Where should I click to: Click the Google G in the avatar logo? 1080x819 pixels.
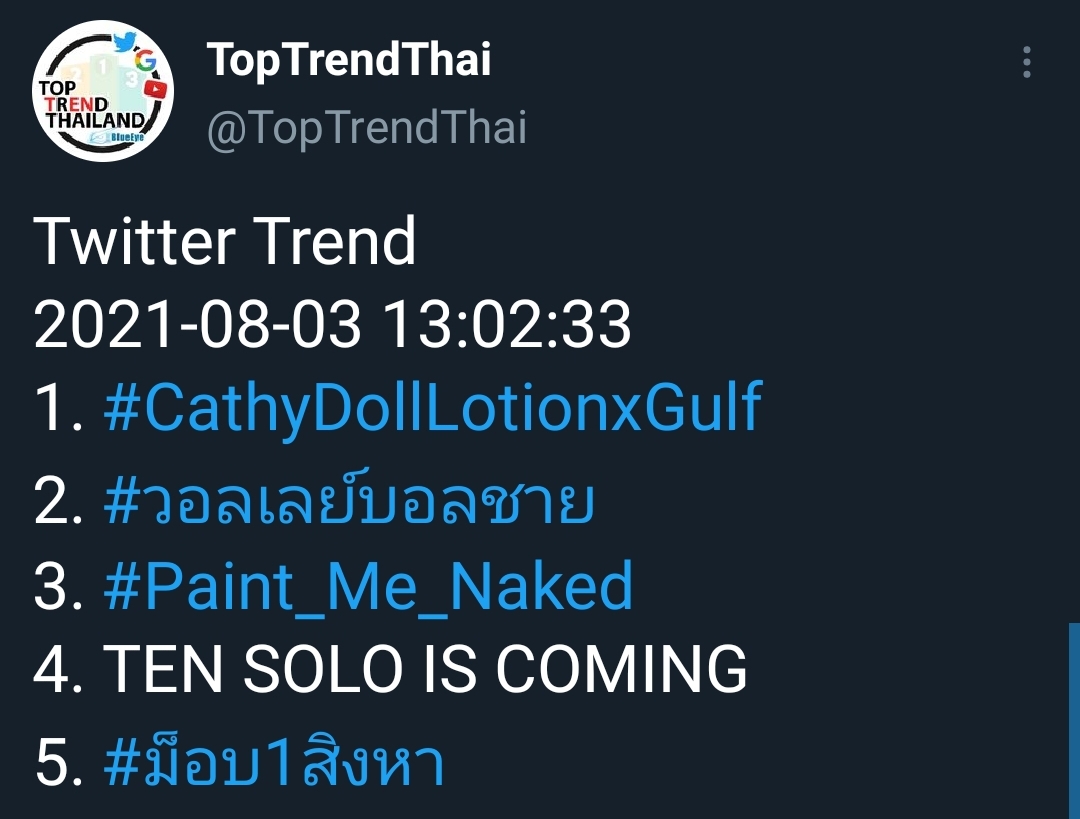[145, 61]
